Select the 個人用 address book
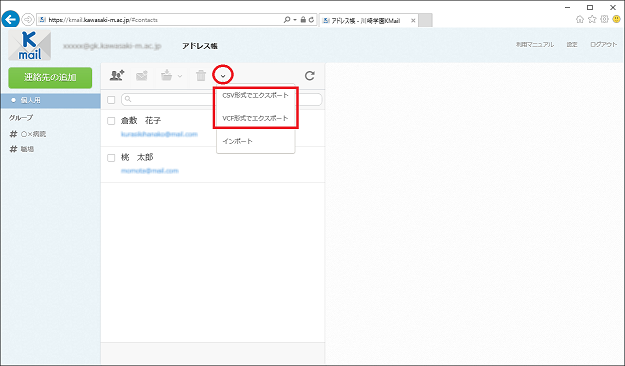This screenshot has width=625, height=366. (50, 100)
